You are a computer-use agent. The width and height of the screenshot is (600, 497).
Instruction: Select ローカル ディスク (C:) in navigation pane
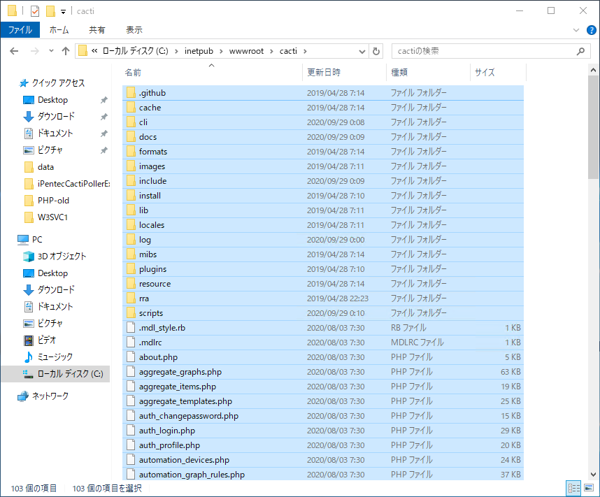pyautogui.click(x=56, y=374)
